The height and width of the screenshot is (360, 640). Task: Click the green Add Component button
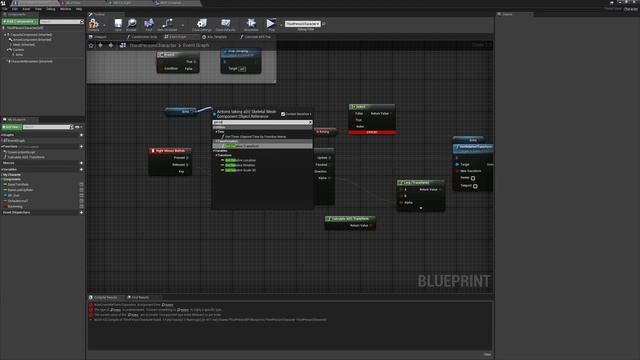20,22
